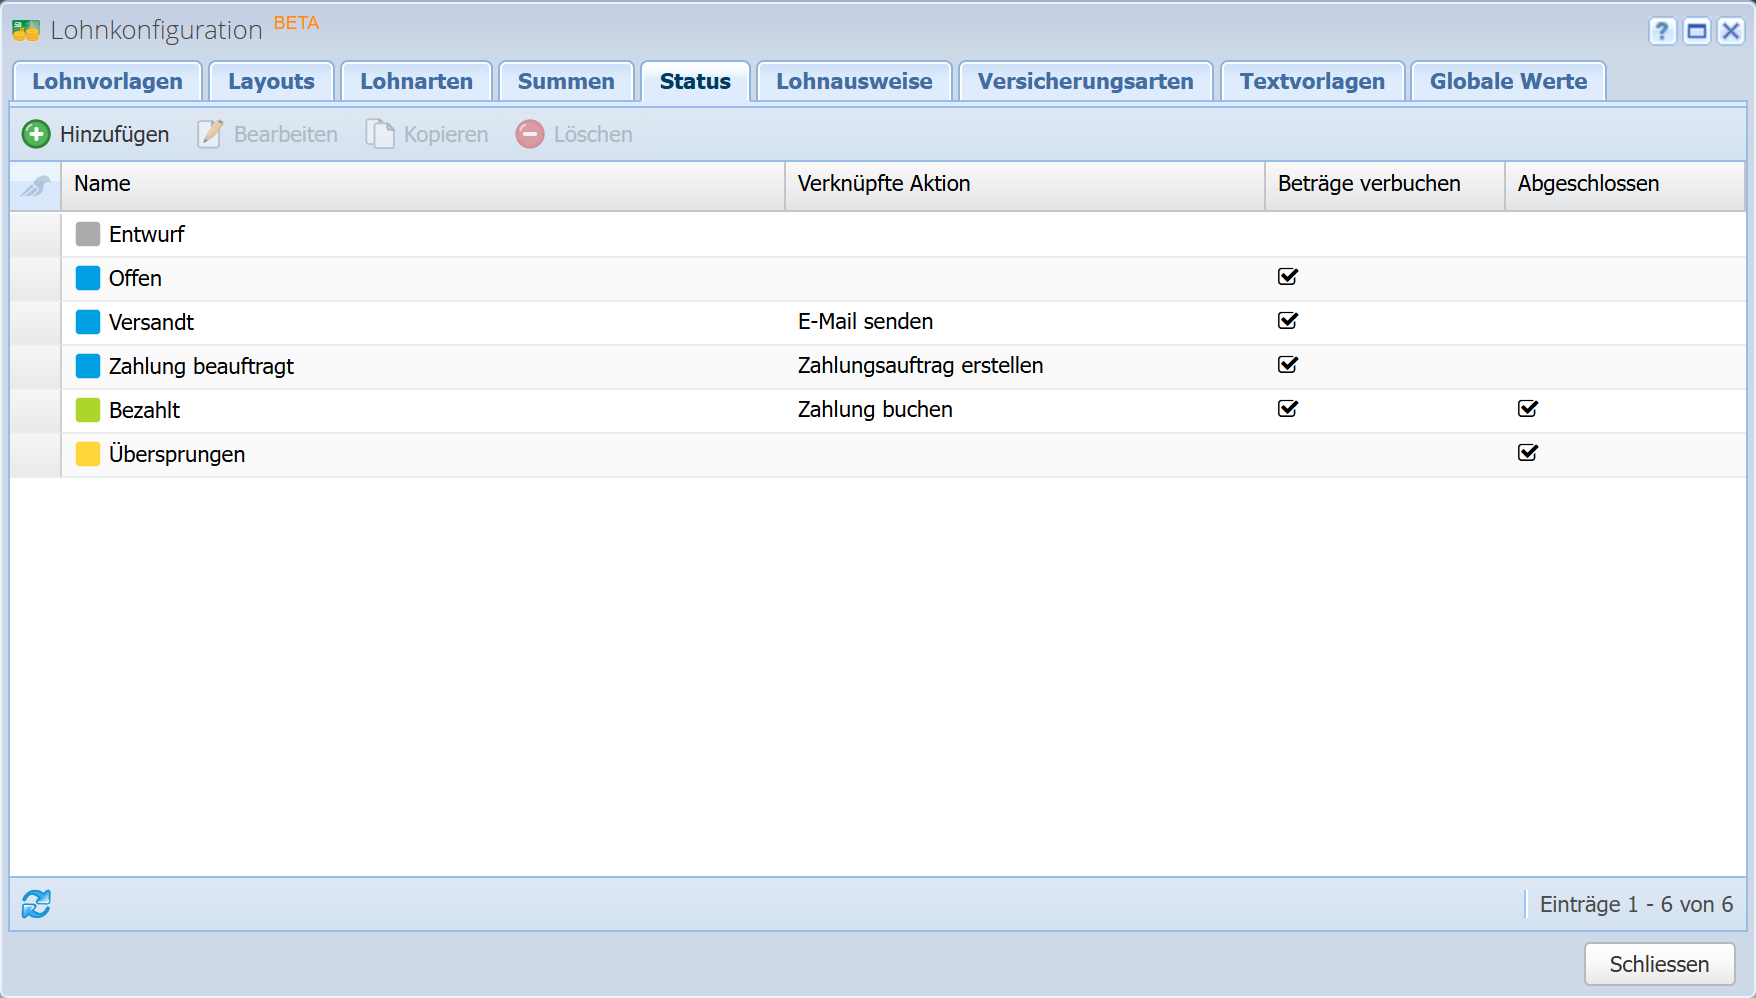Click the pin icon in table header
The height and width of the screenshot is (998, 1756).
[x=36, y=185]
